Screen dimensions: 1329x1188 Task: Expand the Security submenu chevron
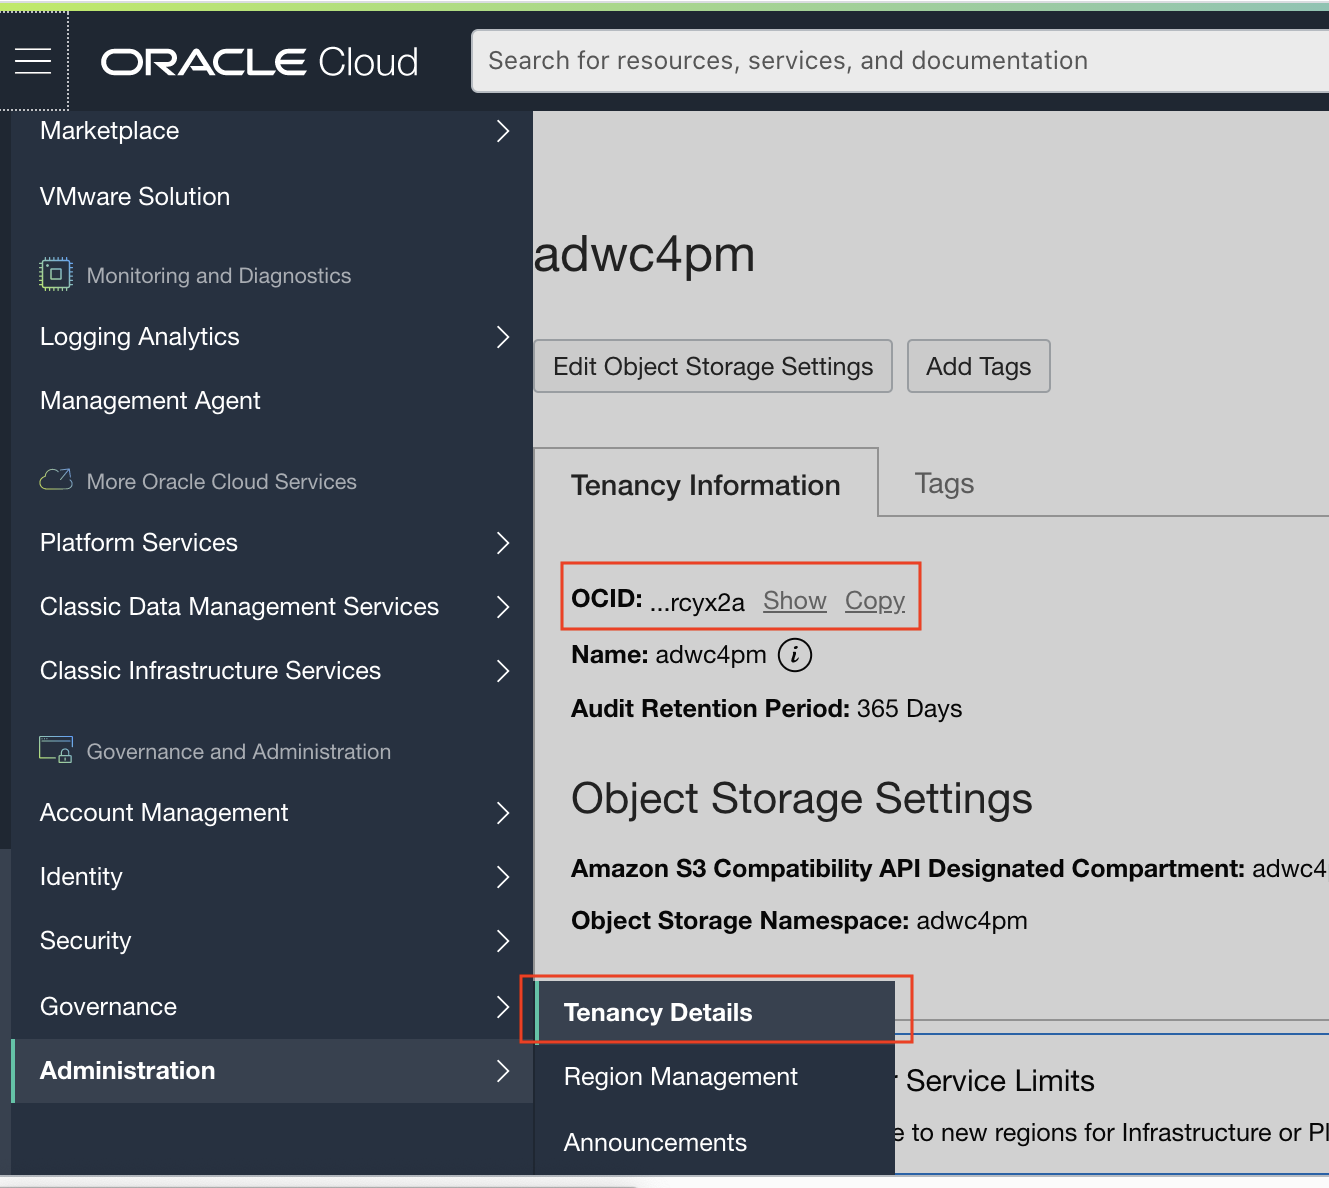click(502, 941)
